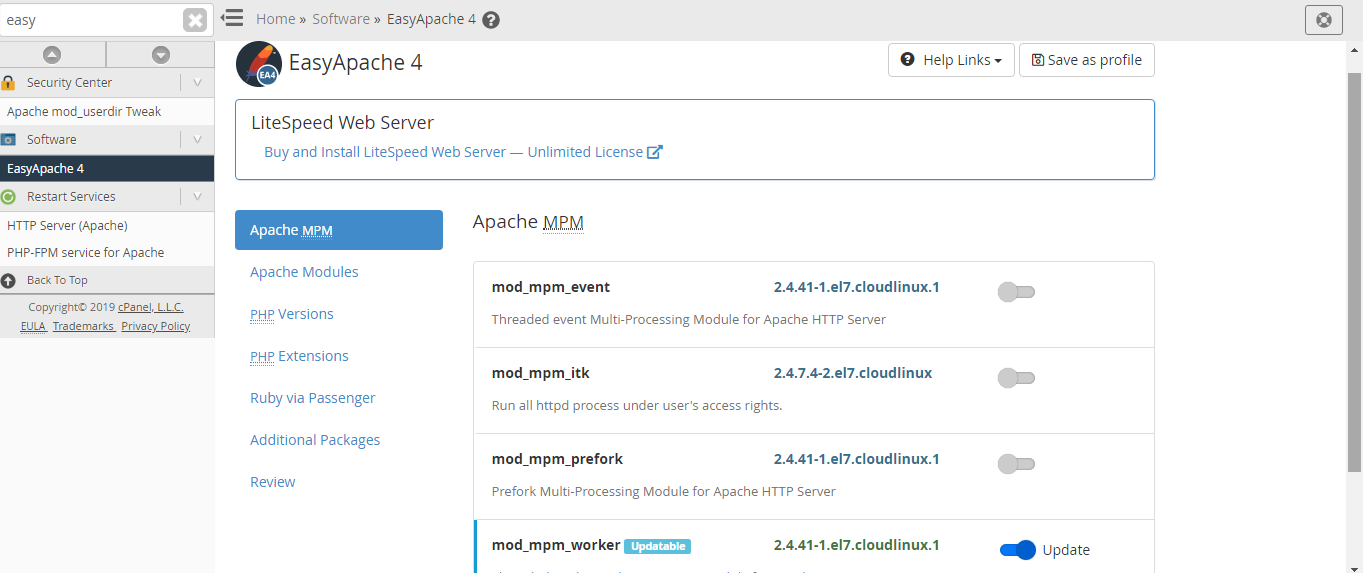Click Save as profile button
1363x573 pixels.
(x=1087, y=60)
